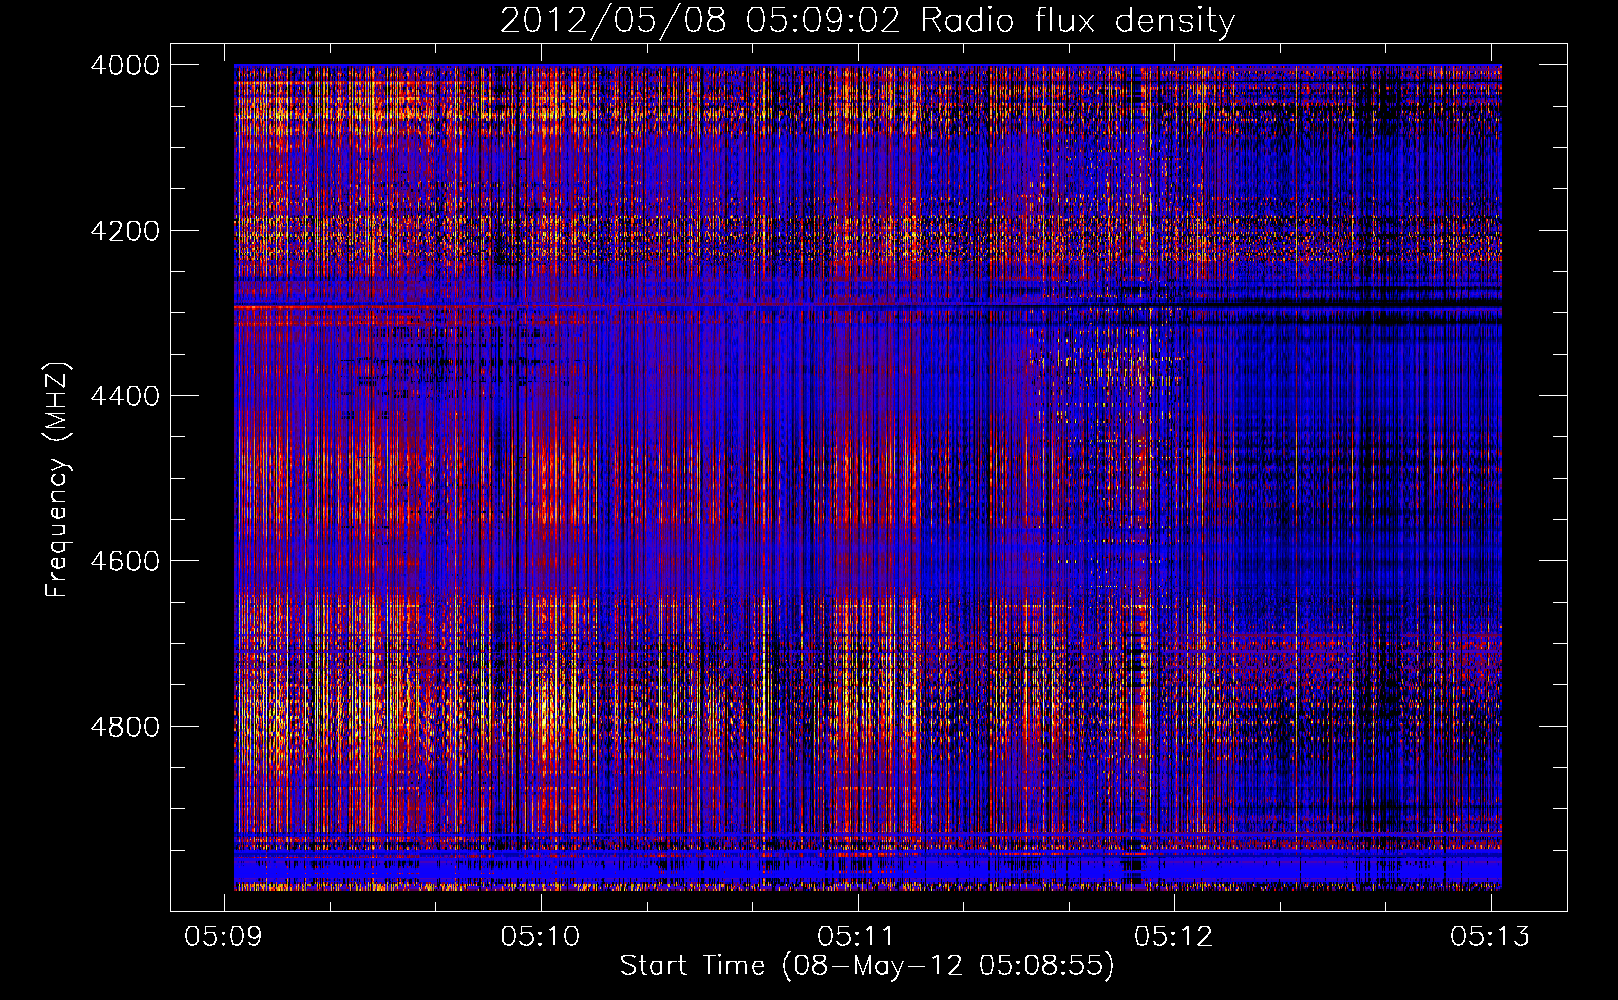Click the 05:11 time tick label
Image resolution: width=1618 pixels, height=1000 pixels.
pyautogui.click(x=857, y=936)
